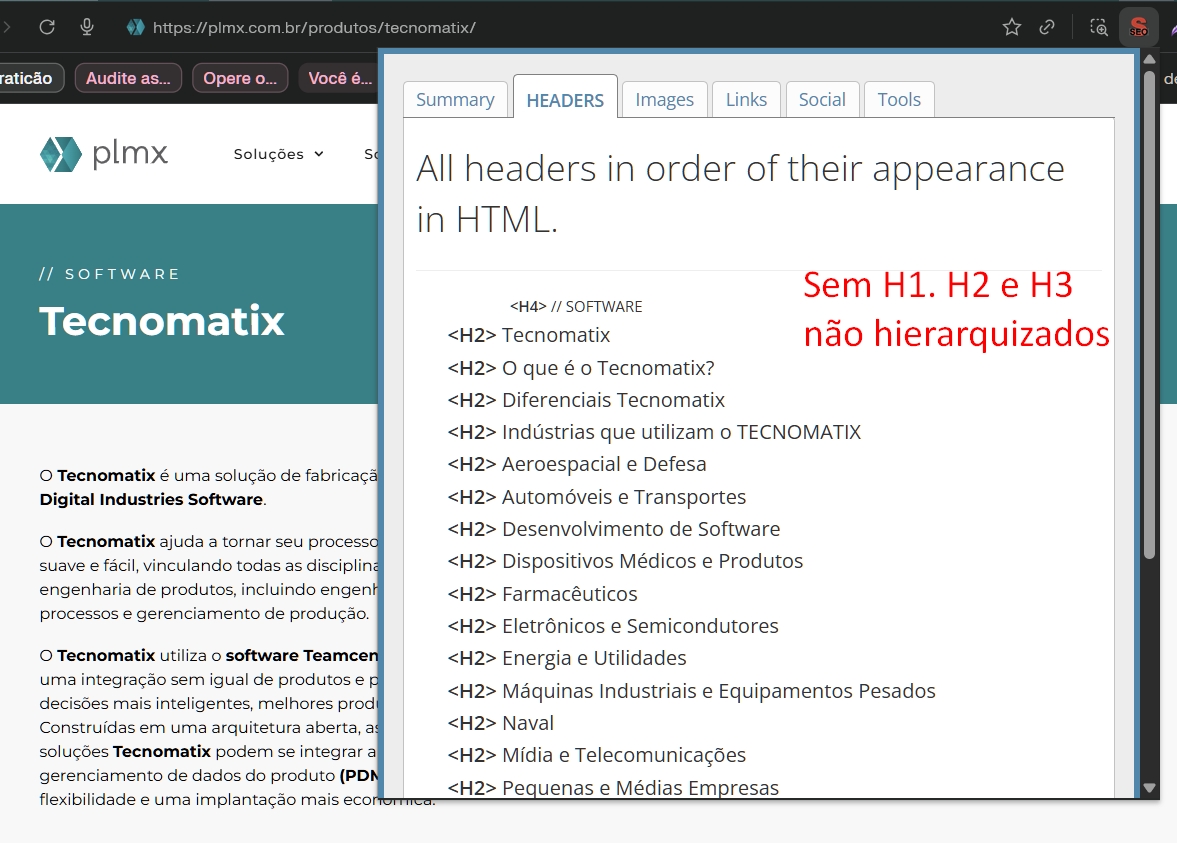Click 'O que é o Tecnomatix?' header entry
The height and width of the screenshot is (843, 1177).
(x=581, y=368)
